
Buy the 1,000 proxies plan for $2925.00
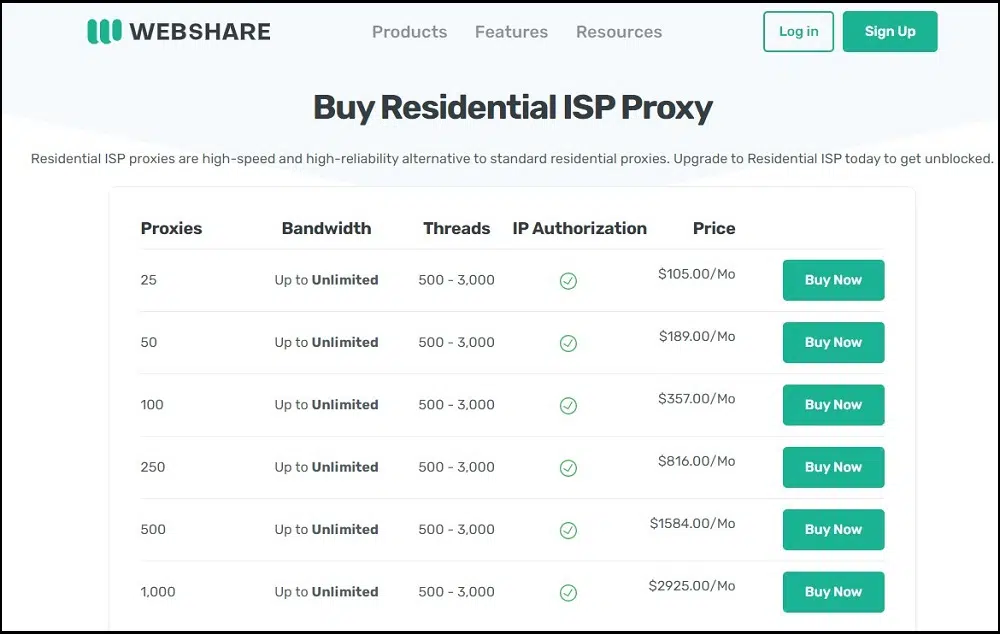coord(833,592)
